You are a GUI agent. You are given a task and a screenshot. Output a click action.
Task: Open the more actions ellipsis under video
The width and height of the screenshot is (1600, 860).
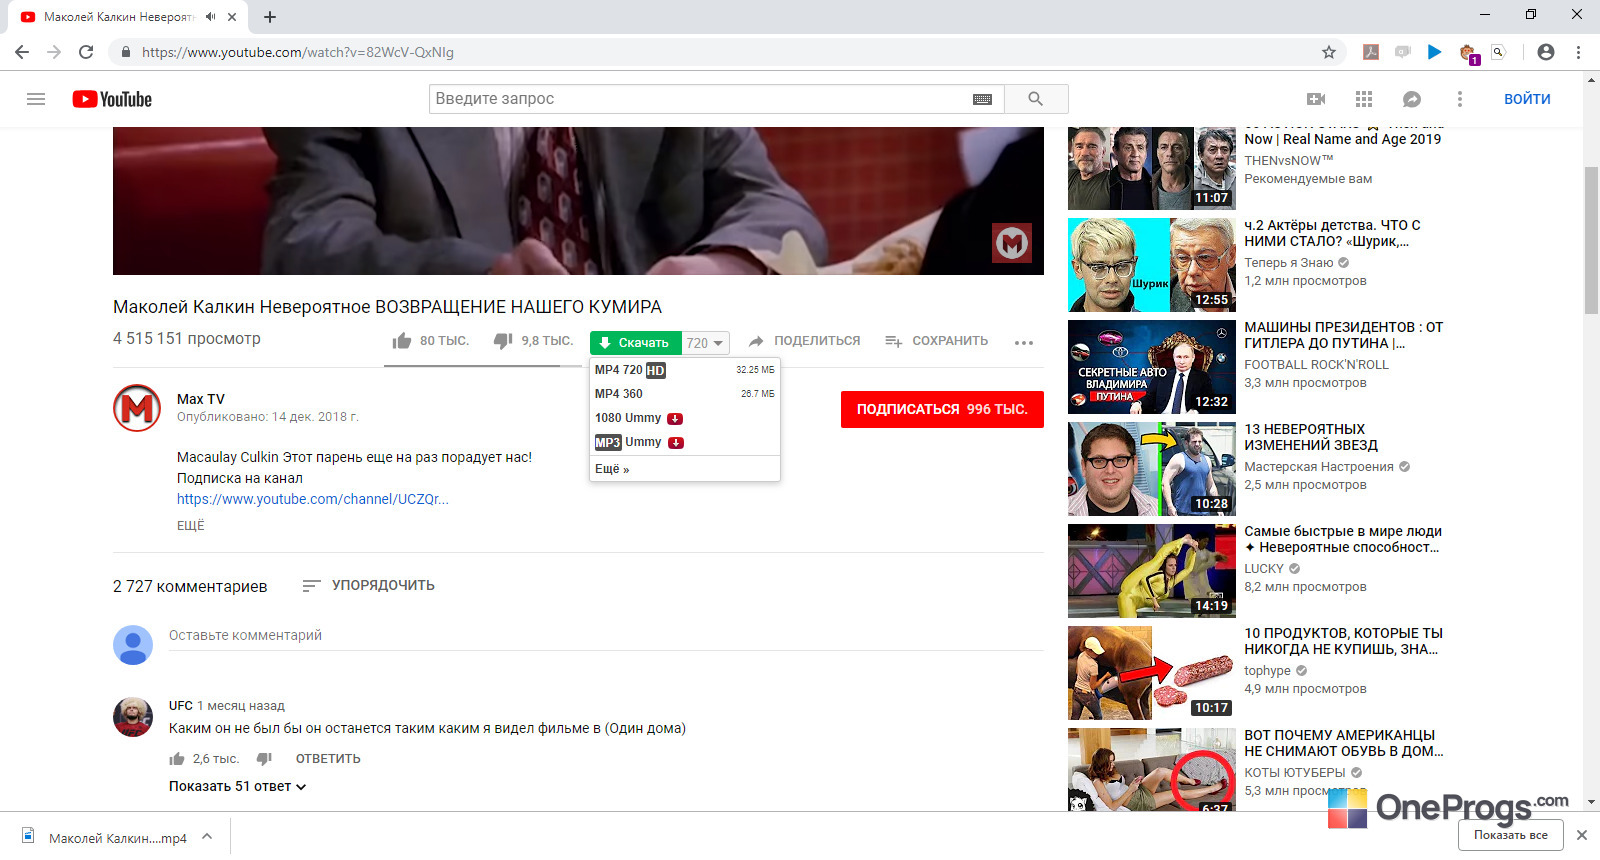pyautogui.click(x=1023, y=342)
